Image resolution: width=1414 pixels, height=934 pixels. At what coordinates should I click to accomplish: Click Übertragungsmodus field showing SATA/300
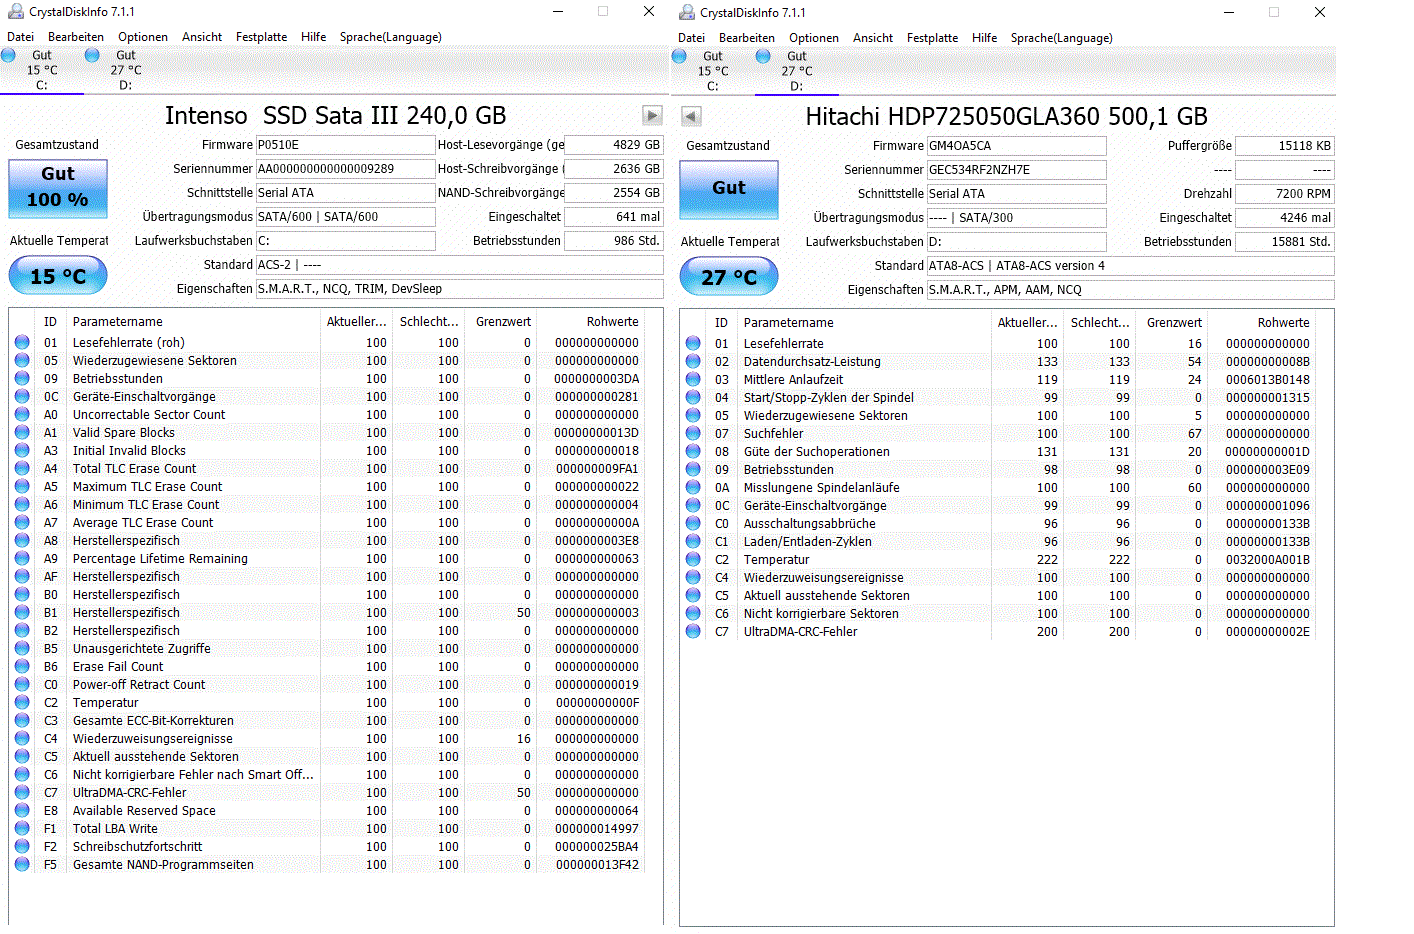(x=1016, y=218)
